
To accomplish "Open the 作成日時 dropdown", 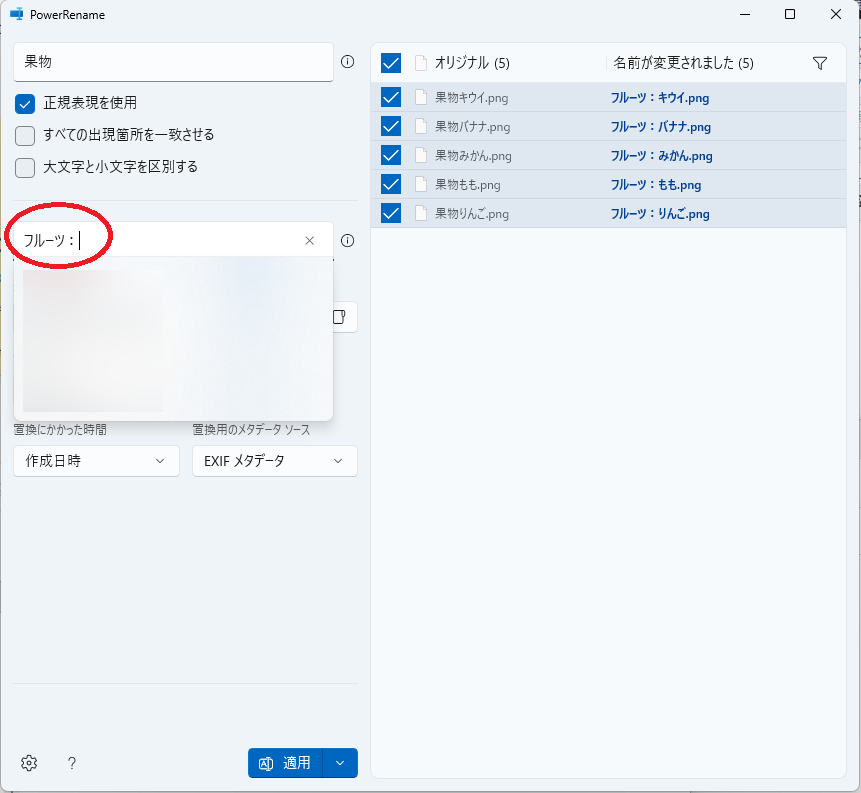I will coord(96,461).
